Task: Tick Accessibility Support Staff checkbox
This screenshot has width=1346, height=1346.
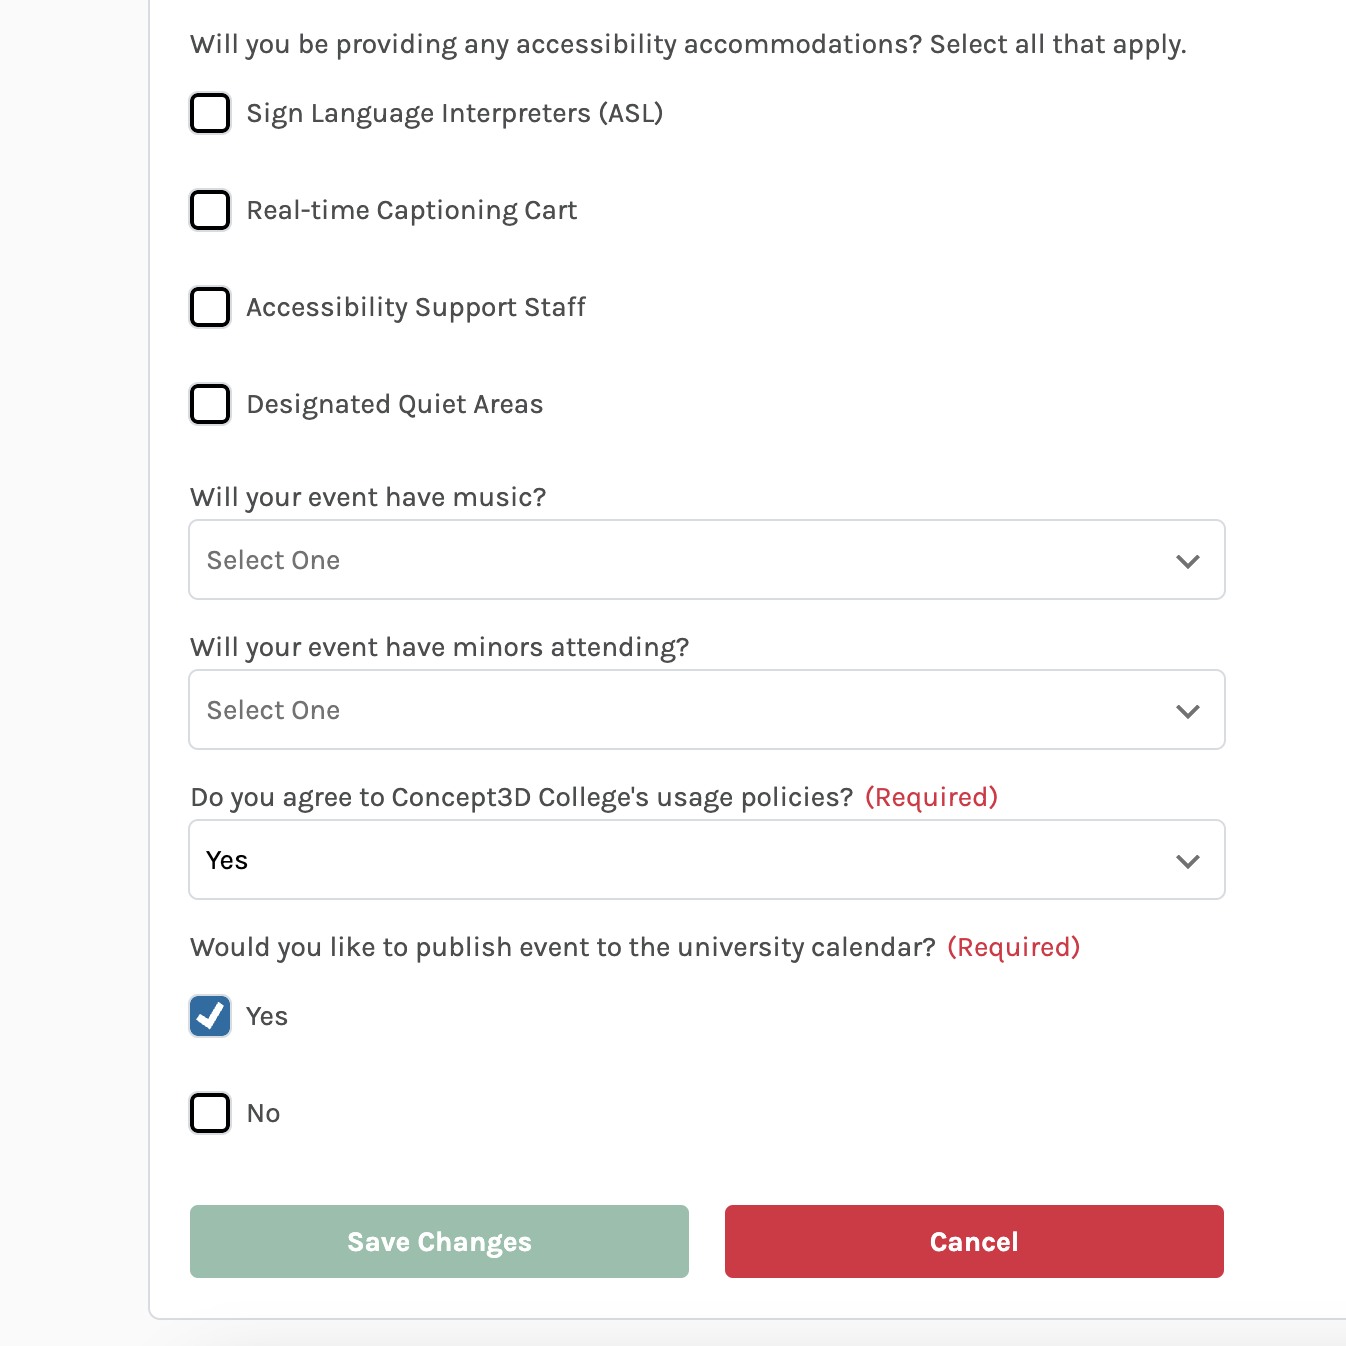Action: (x=210, y=307)
